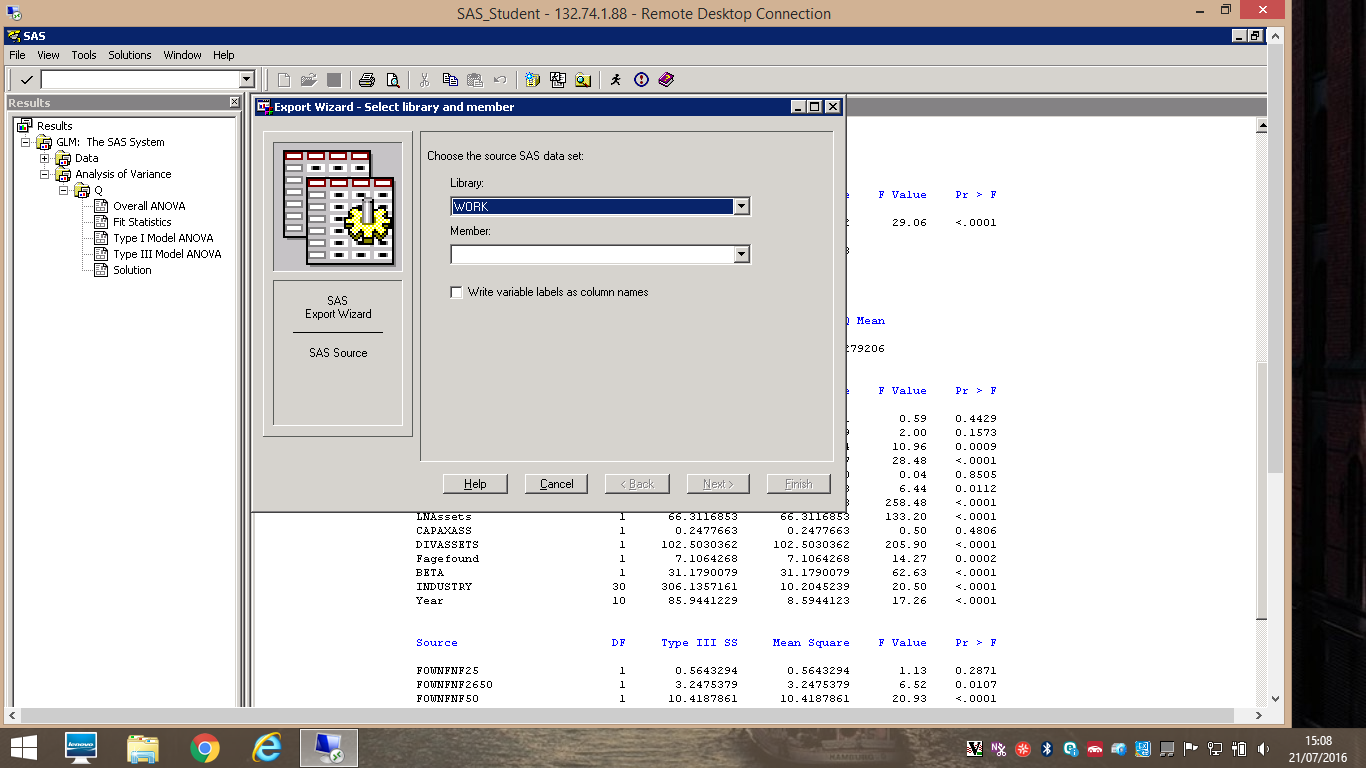Viewport: 1366px width, 768px height.
Task: Open the Library dropdown showing WORK
Action: (741, 206)
